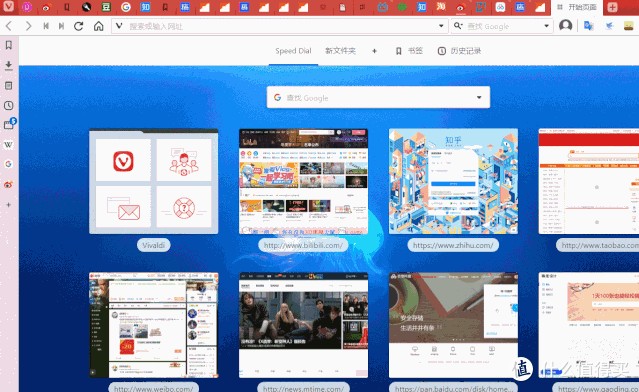The width and height of the screenshot is (639, 392).
Task: Open the Bilibili speed dial thumbnail
Action: 303,181
